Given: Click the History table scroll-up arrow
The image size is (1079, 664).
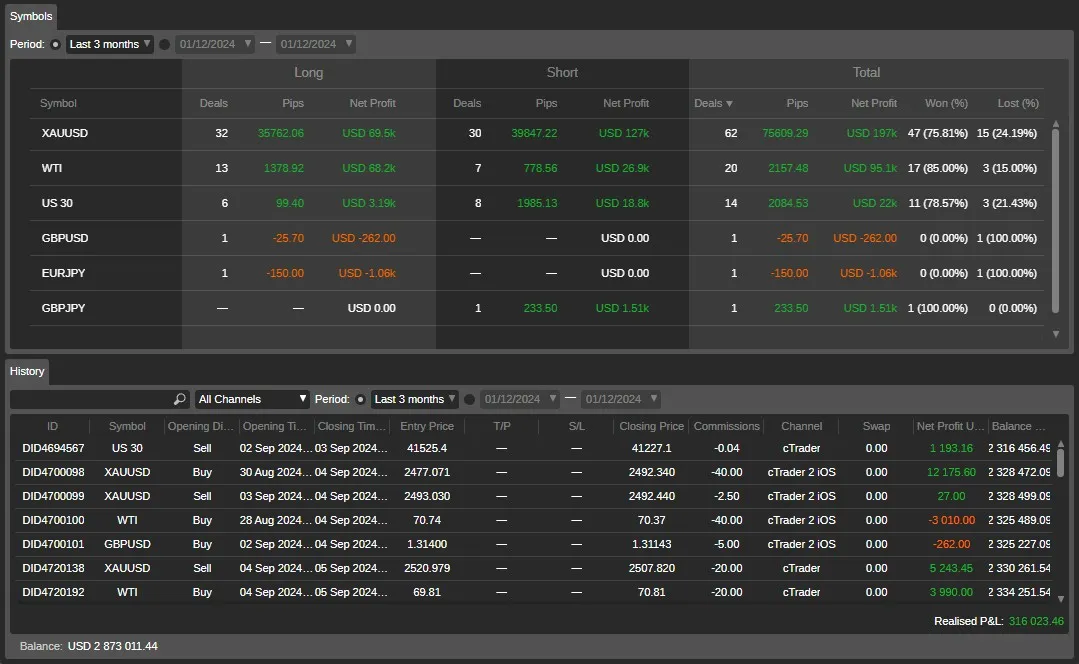Looking at the screenshot, I should [x=1061, y=444].
